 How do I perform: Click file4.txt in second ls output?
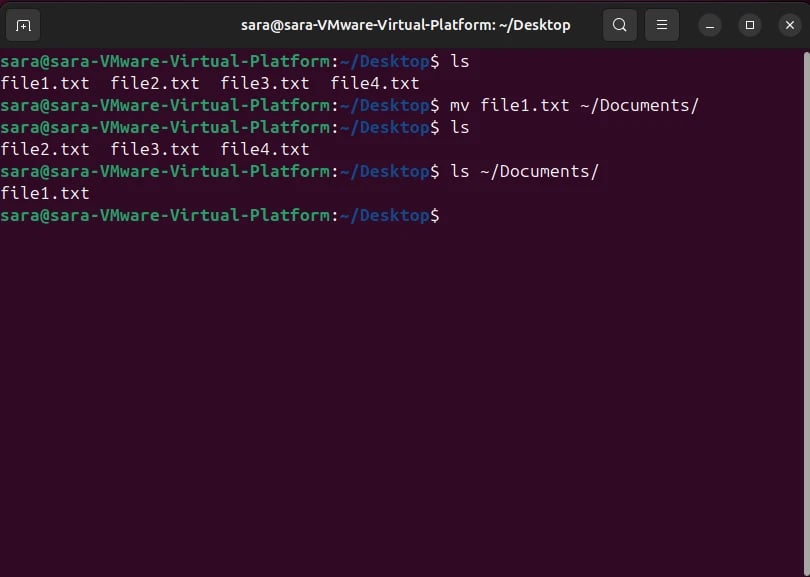coord(265,149)
